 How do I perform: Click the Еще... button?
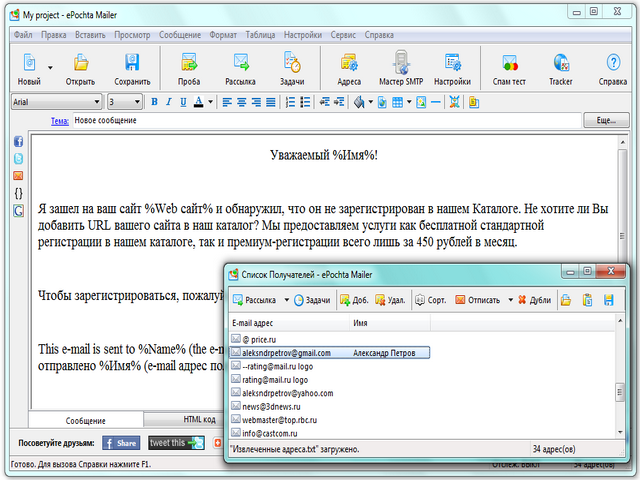pos(606,120)
